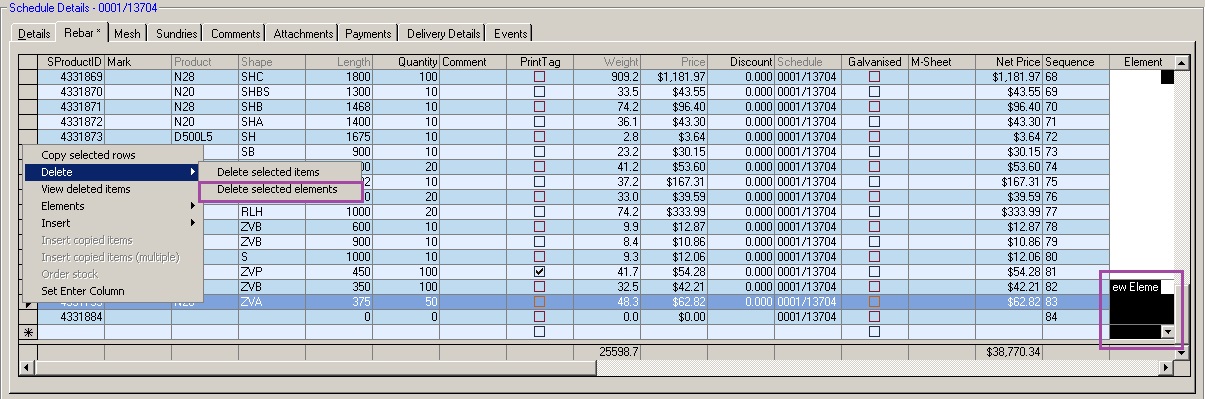Click the horizontal scrollbar thumb

click(315, 368)
